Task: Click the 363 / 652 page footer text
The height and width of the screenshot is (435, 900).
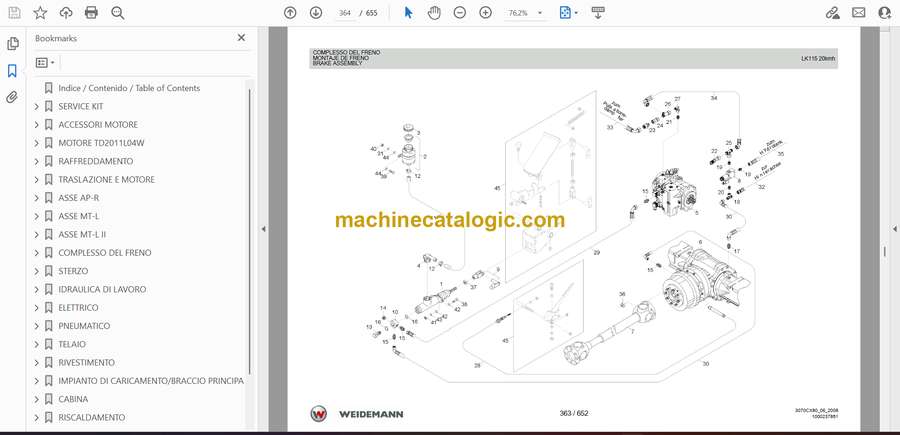Action: (x=573, y=413)
